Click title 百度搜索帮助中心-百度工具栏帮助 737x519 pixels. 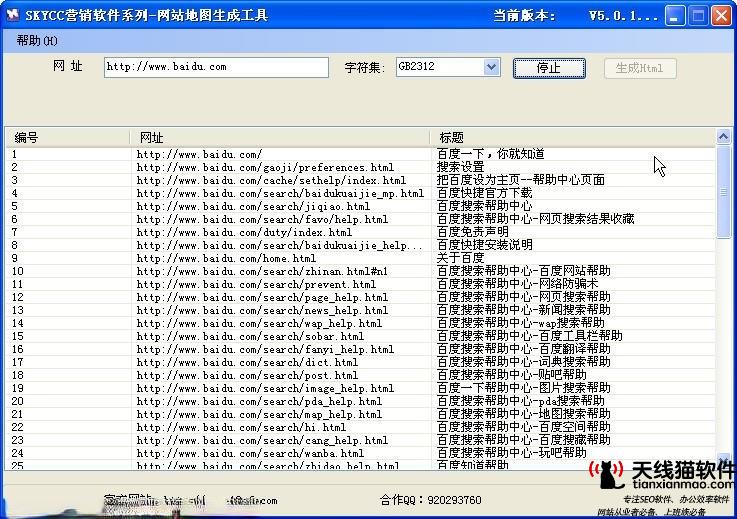click(529, 336)
